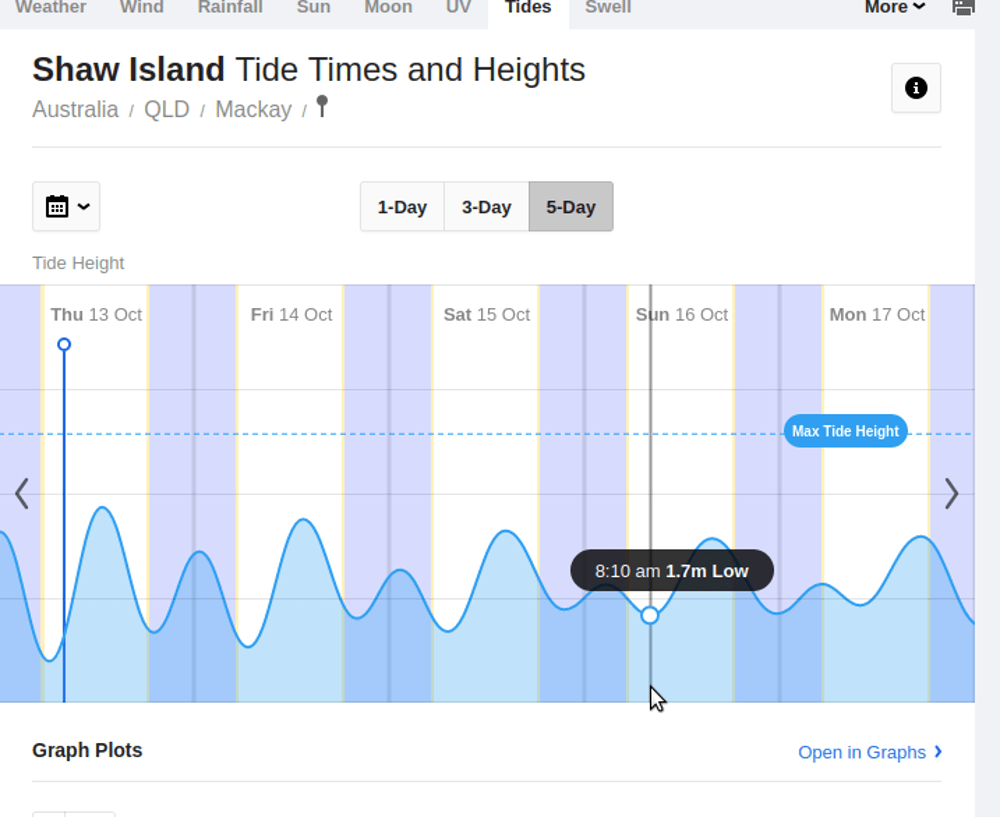Follow the QLD breadcrumb link

(166, 110)
